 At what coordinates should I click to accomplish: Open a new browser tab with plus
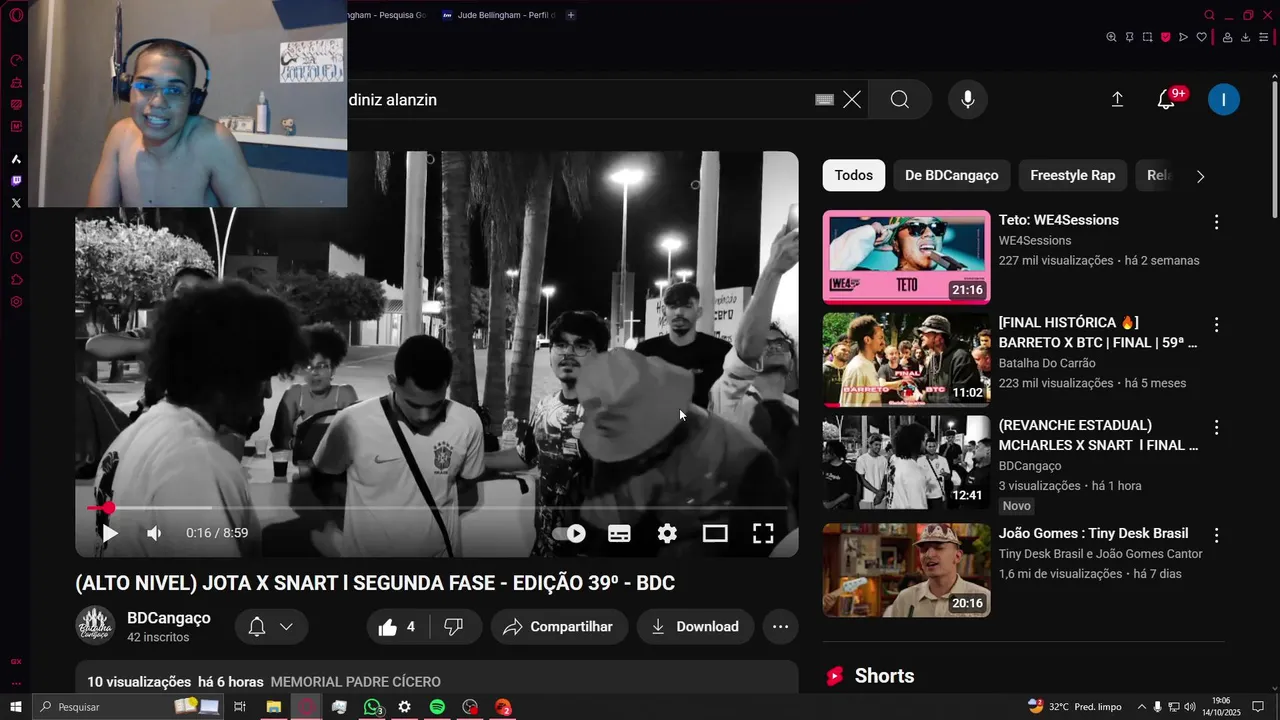tap(571, 15)
